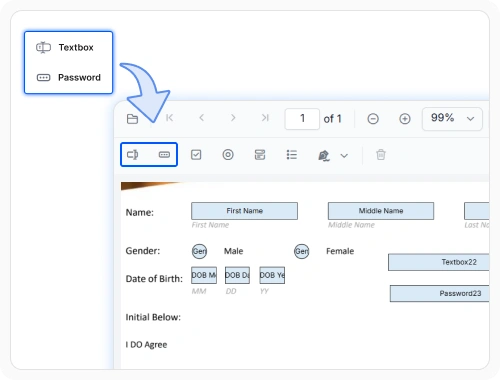Go to previous page
This screenshot has height=380, width=500.
pyautogui.click(x=201, y=118)
